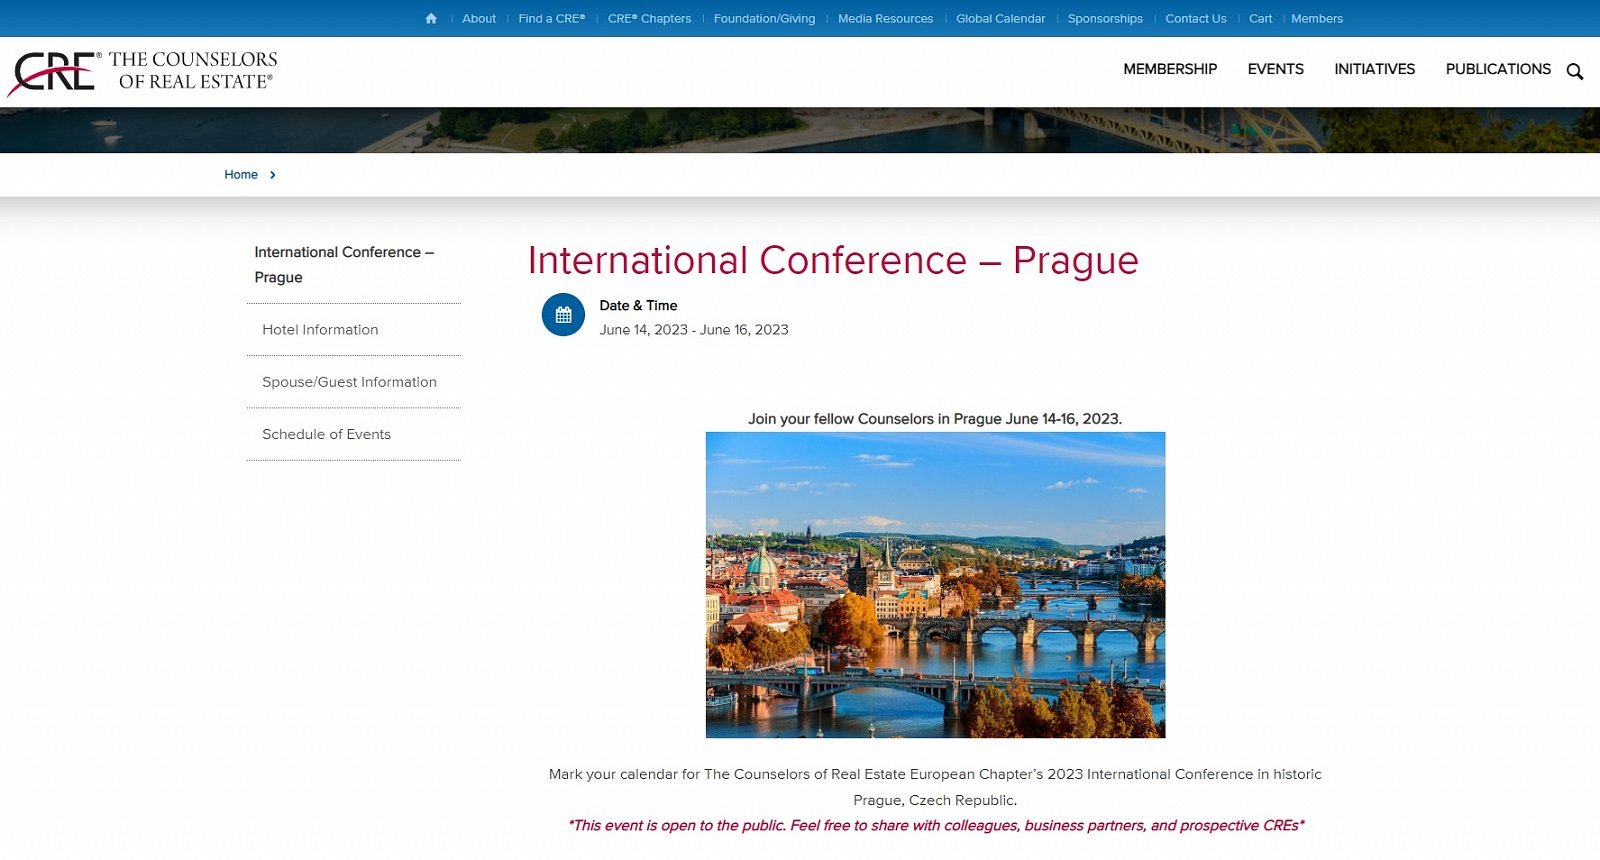This screenshot has height=860, width=1600.
Task: Open the search magnifier icon
Action: coord(1574,71)
